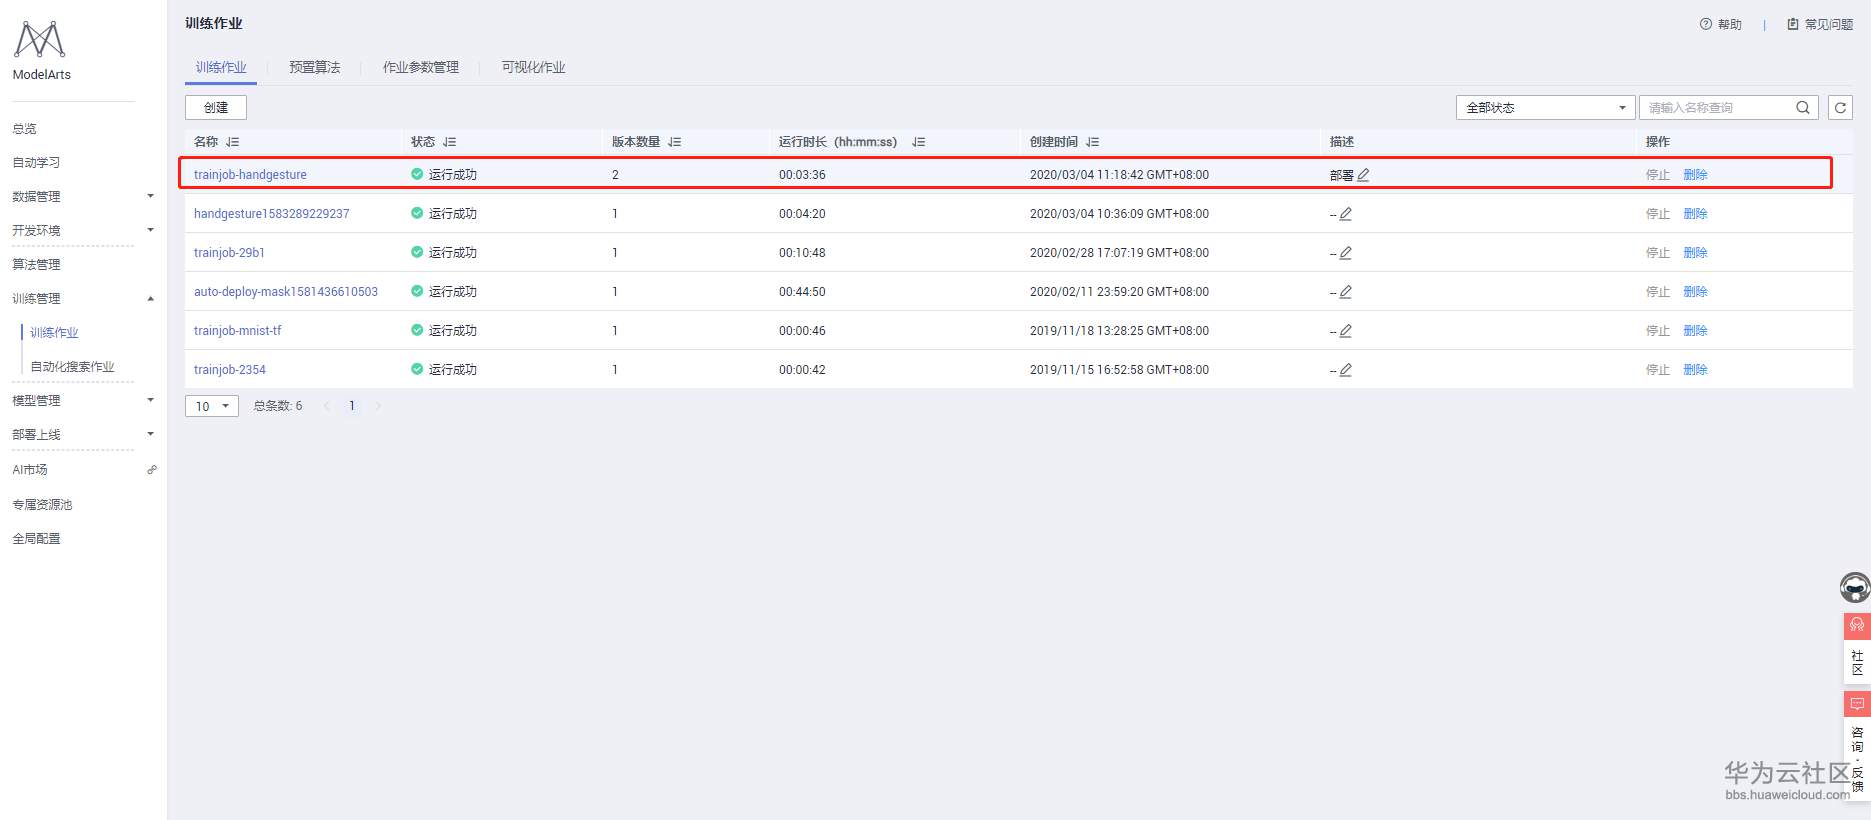Delete the trainjob-handgesture job
Screen dimensions: 1871x820
1695,175
